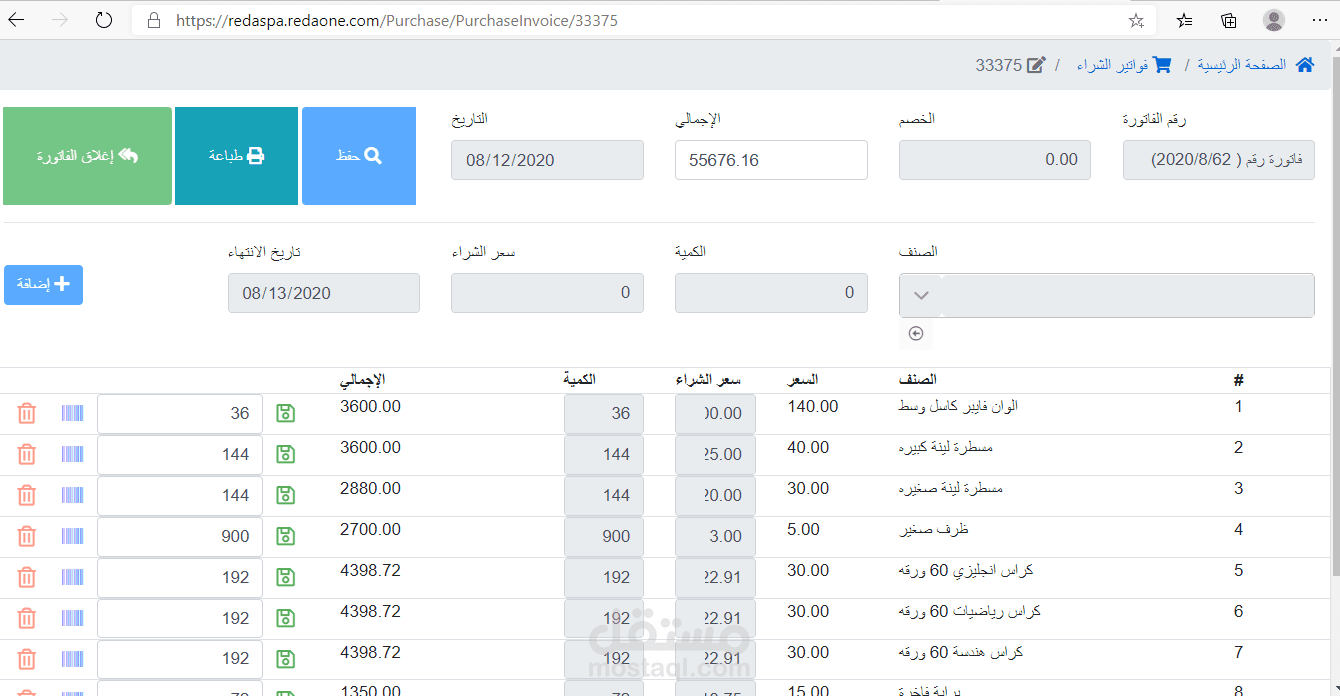Show the barcode for row 3
The width and height of the screenshot is (1340, 696).
tap(72, 495)
